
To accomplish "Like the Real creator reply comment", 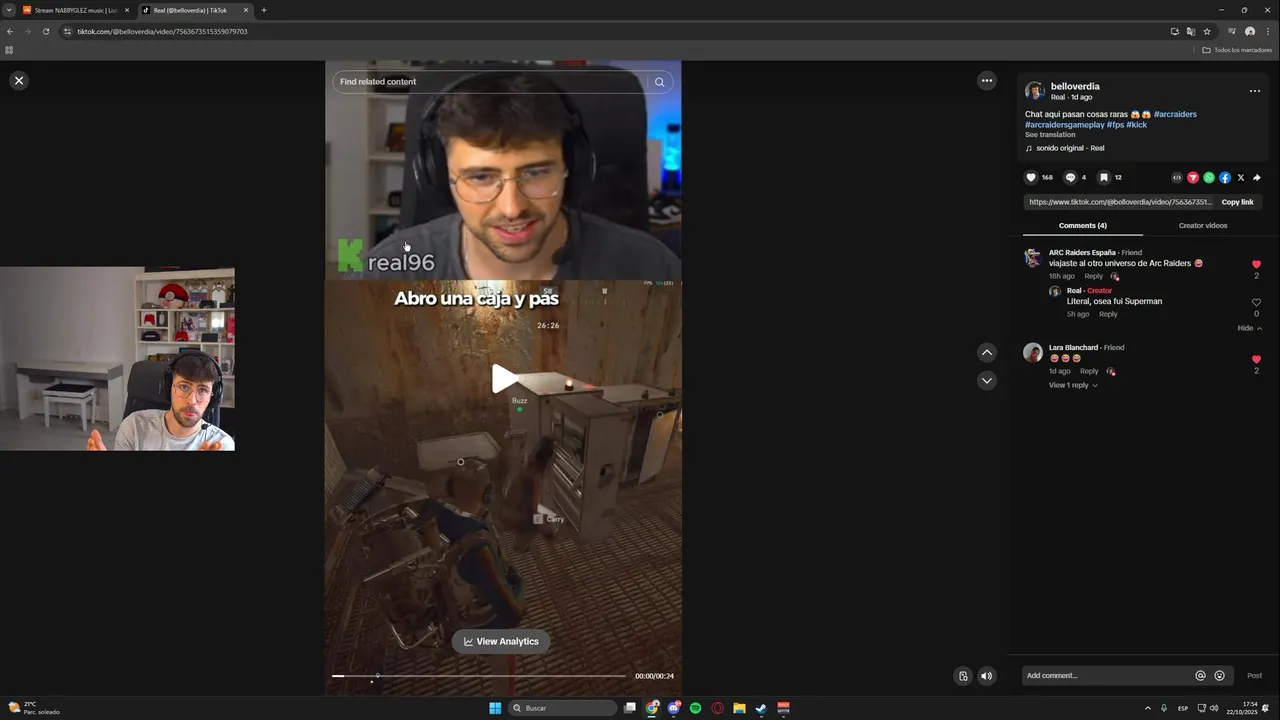I will coord(1257,302).
